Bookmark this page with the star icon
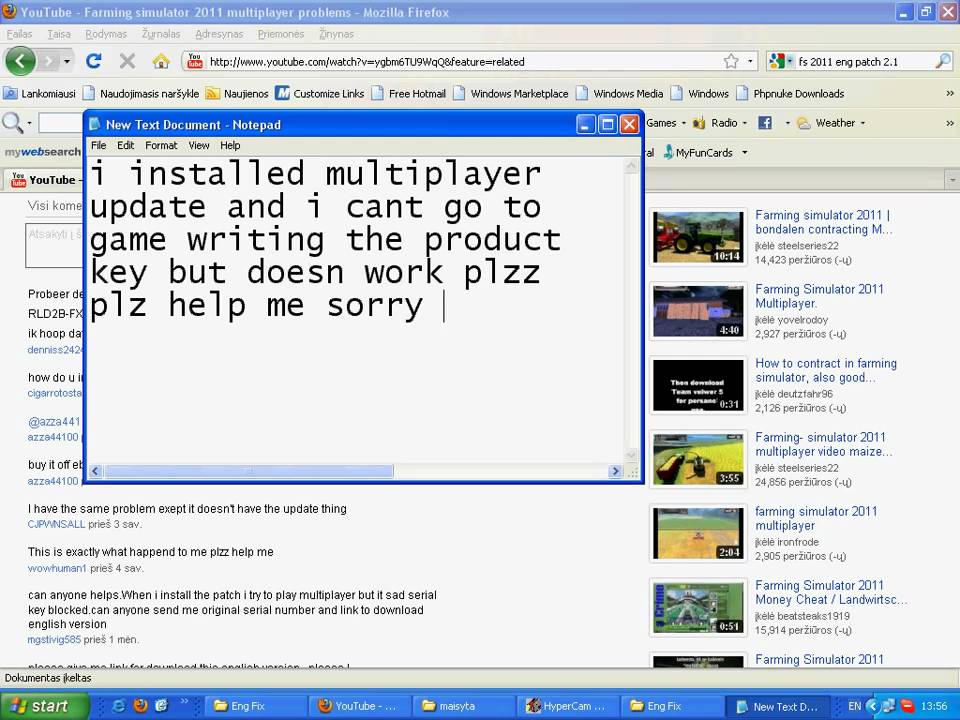Screen dimensions: 960x720 (x=731, y=61)
